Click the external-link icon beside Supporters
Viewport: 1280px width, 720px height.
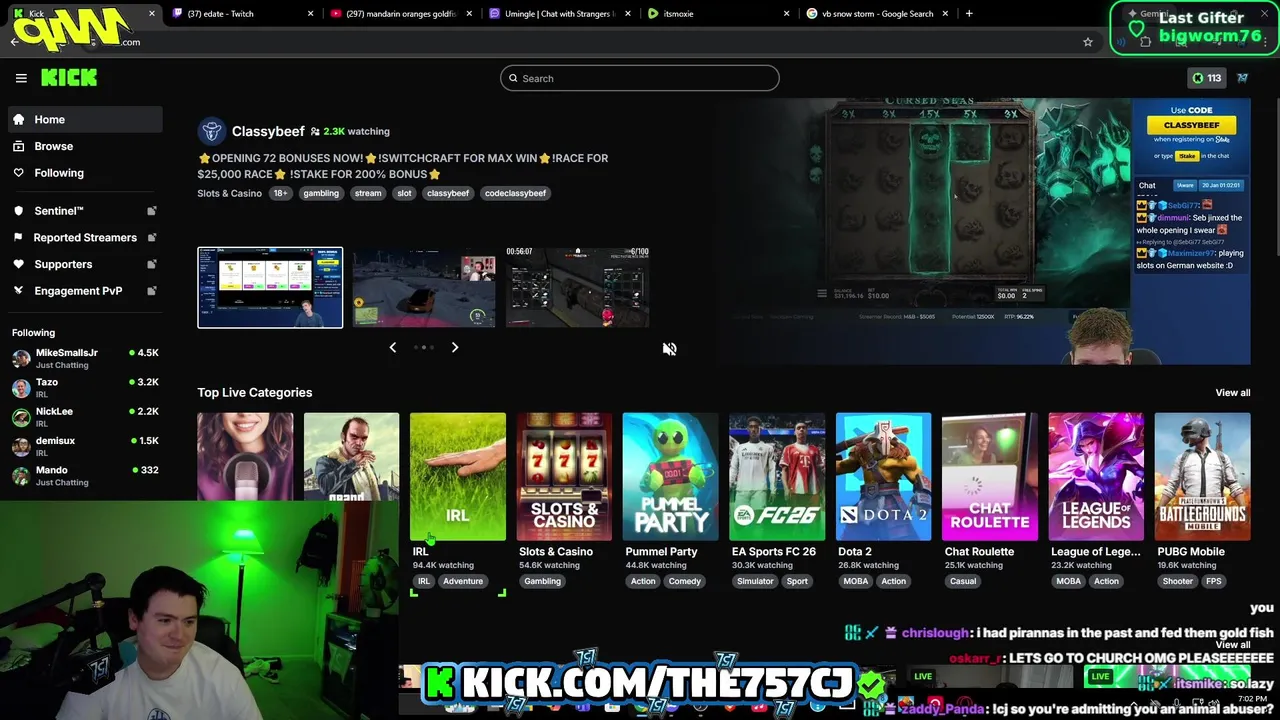point(152,264)
